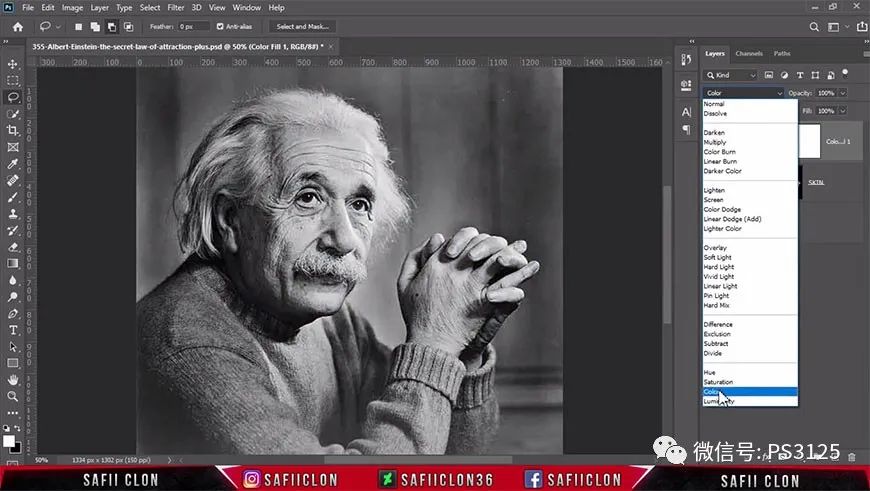The width and height of the screenshot is (870, 491).
Task: Open the Character panel icon
Action: (x=686, y=112)
